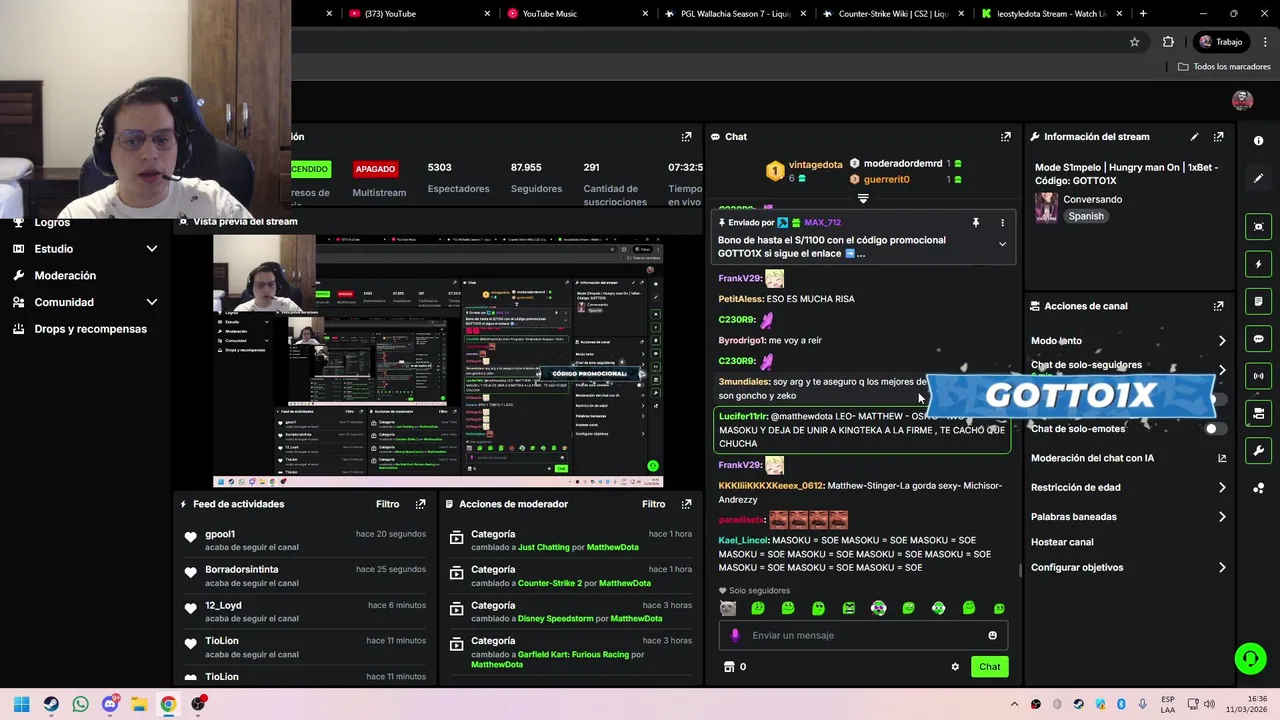Switch to the YouTube Music tab
1280x720 pixels.
[580, 14]
